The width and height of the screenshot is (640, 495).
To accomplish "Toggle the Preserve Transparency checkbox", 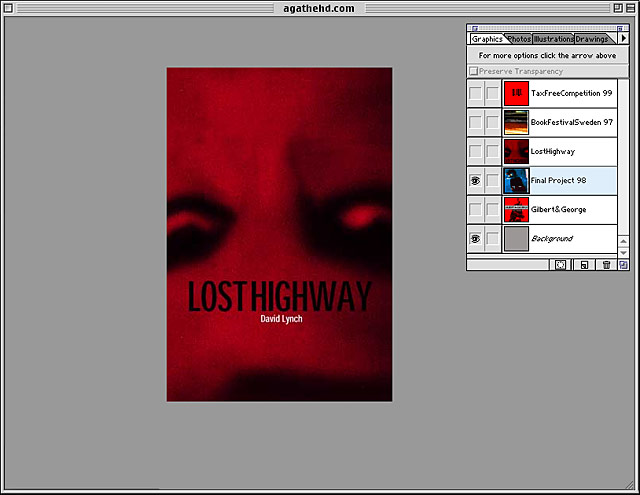I will 473,71.
